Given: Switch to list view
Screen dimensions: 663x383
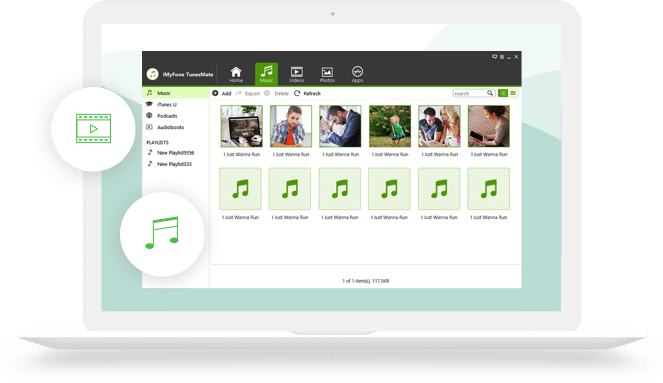Looking at the screenshot, I should click(513, 93).
